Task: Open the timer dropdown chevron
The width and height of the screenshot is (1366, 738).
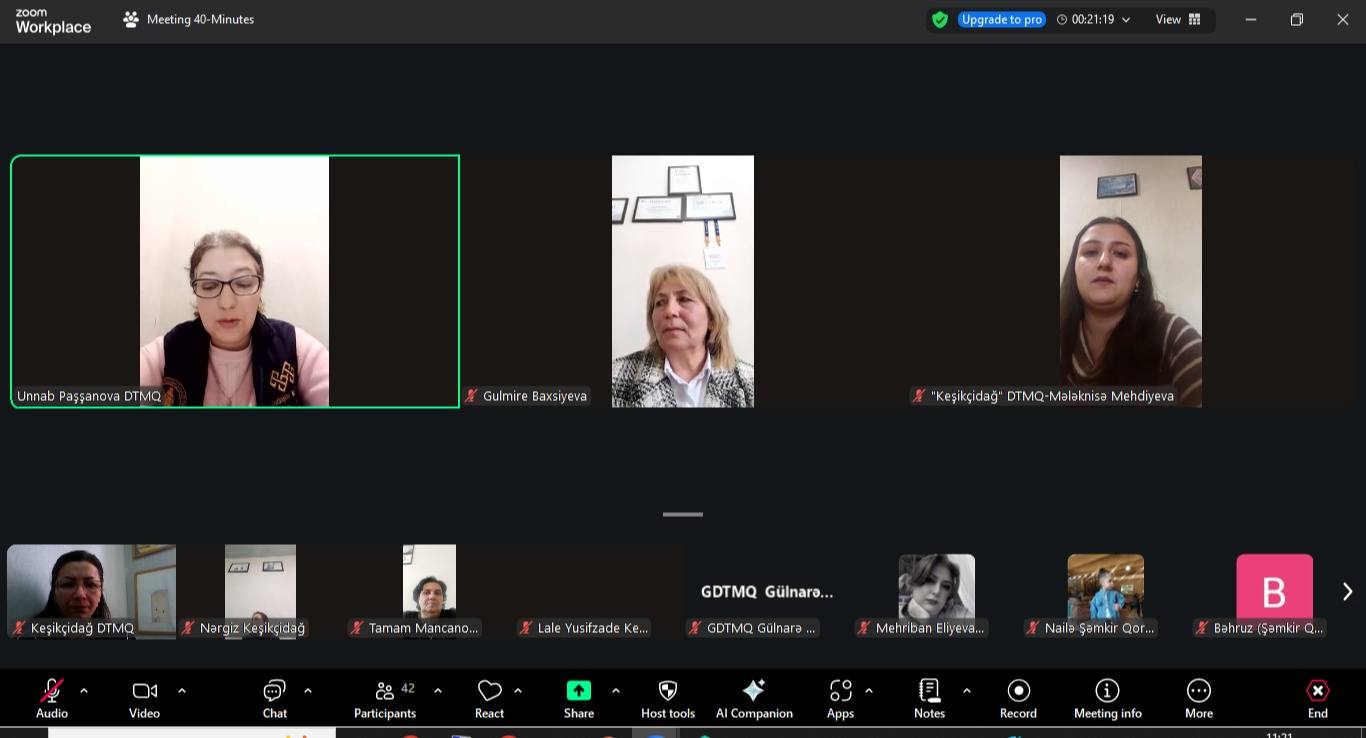Action: click(1126, 20)
